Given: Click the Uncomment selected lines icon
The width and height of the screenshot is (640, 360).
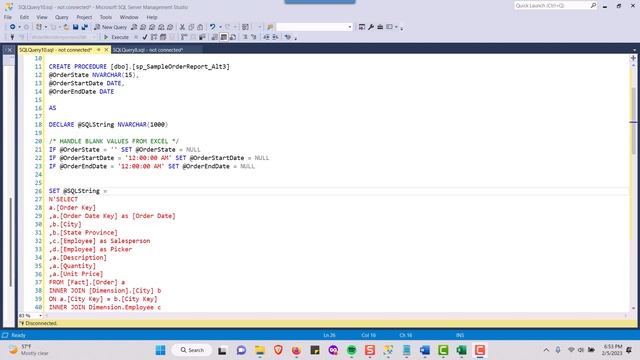Looking at the screenshot, I should 253,37.
